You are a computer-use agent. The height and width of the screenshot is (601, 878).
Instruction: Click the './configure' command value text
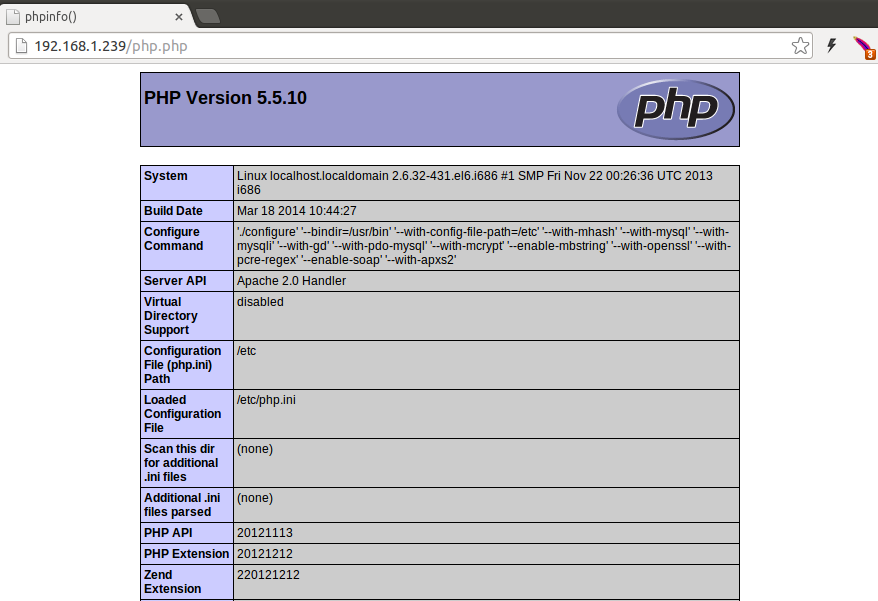pyautogui.click(x=484, y=246)
